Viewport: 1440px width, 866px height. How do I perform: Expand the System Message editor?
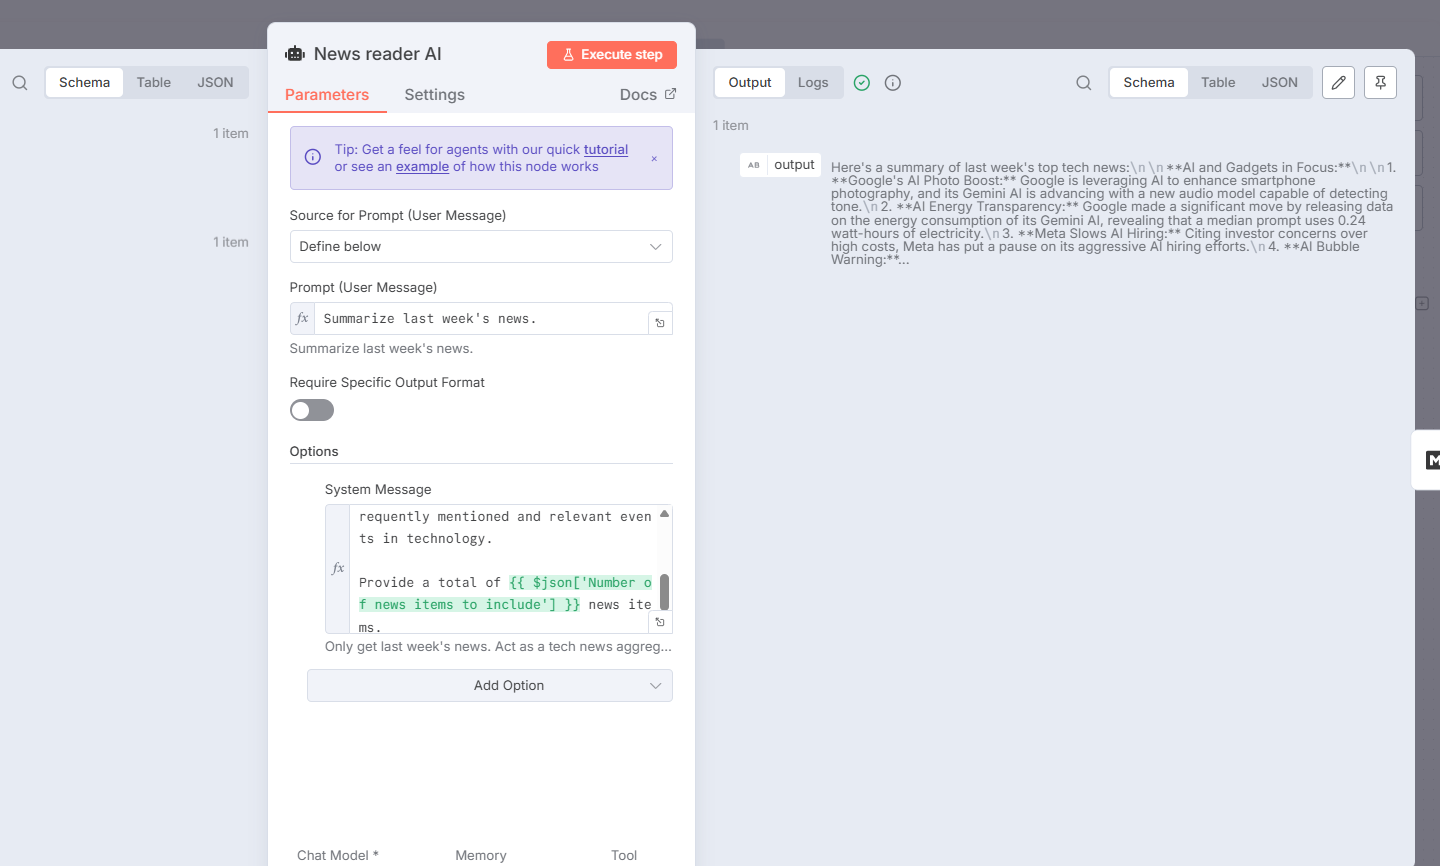660,622
